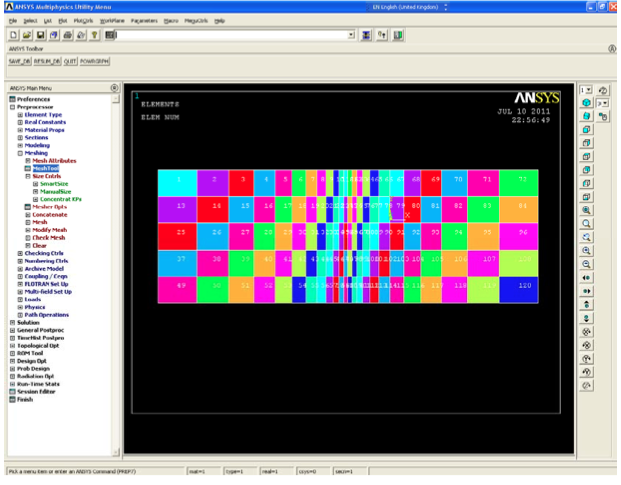The height and width of the screenshot is (485, 621).
Task: Click inside the ANSYS command input field
Action: click(231, 35)
